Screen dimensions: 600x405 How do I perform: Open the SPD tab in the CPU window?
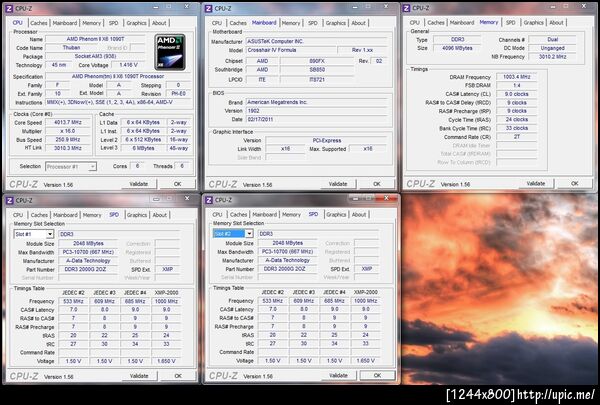pos(114,23)
